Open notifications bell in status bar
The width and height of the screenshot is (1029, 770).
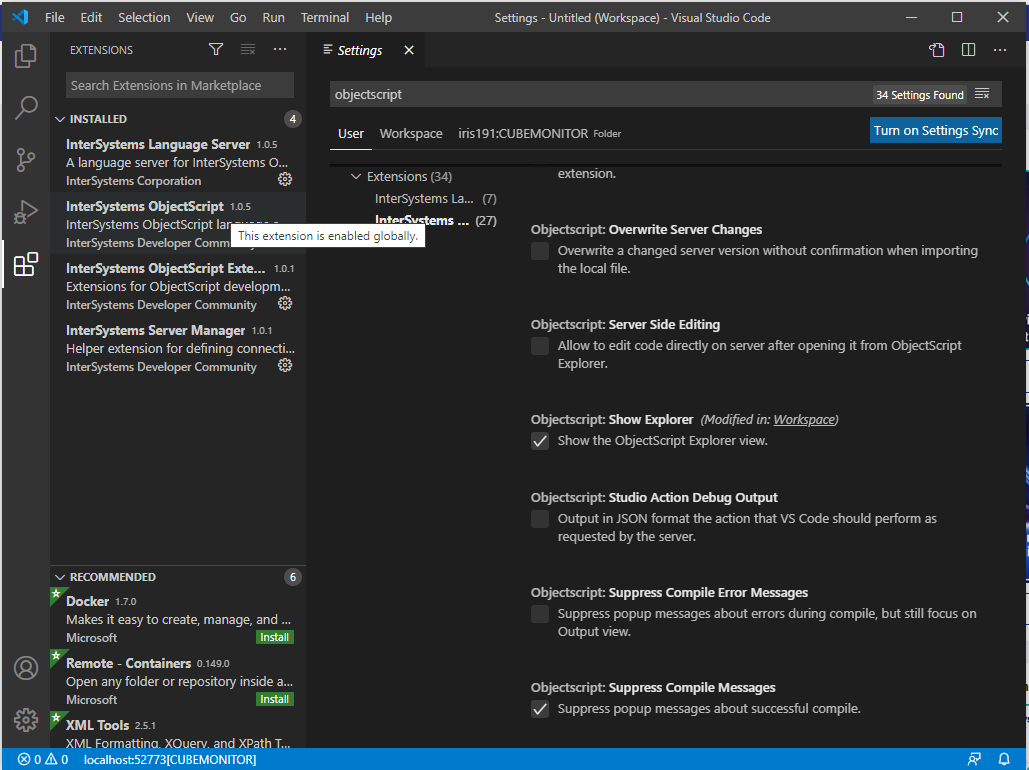tap(1004, 759)
